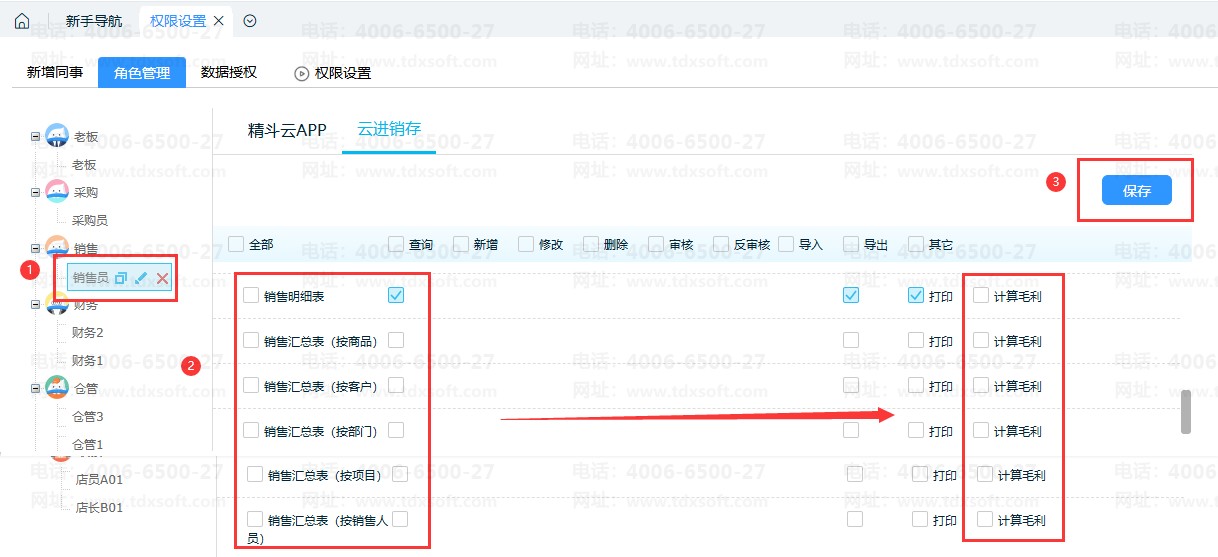Select the 店长B01 role
The height and width of the screenshot is (557, 1218).
tap(99, 508)
